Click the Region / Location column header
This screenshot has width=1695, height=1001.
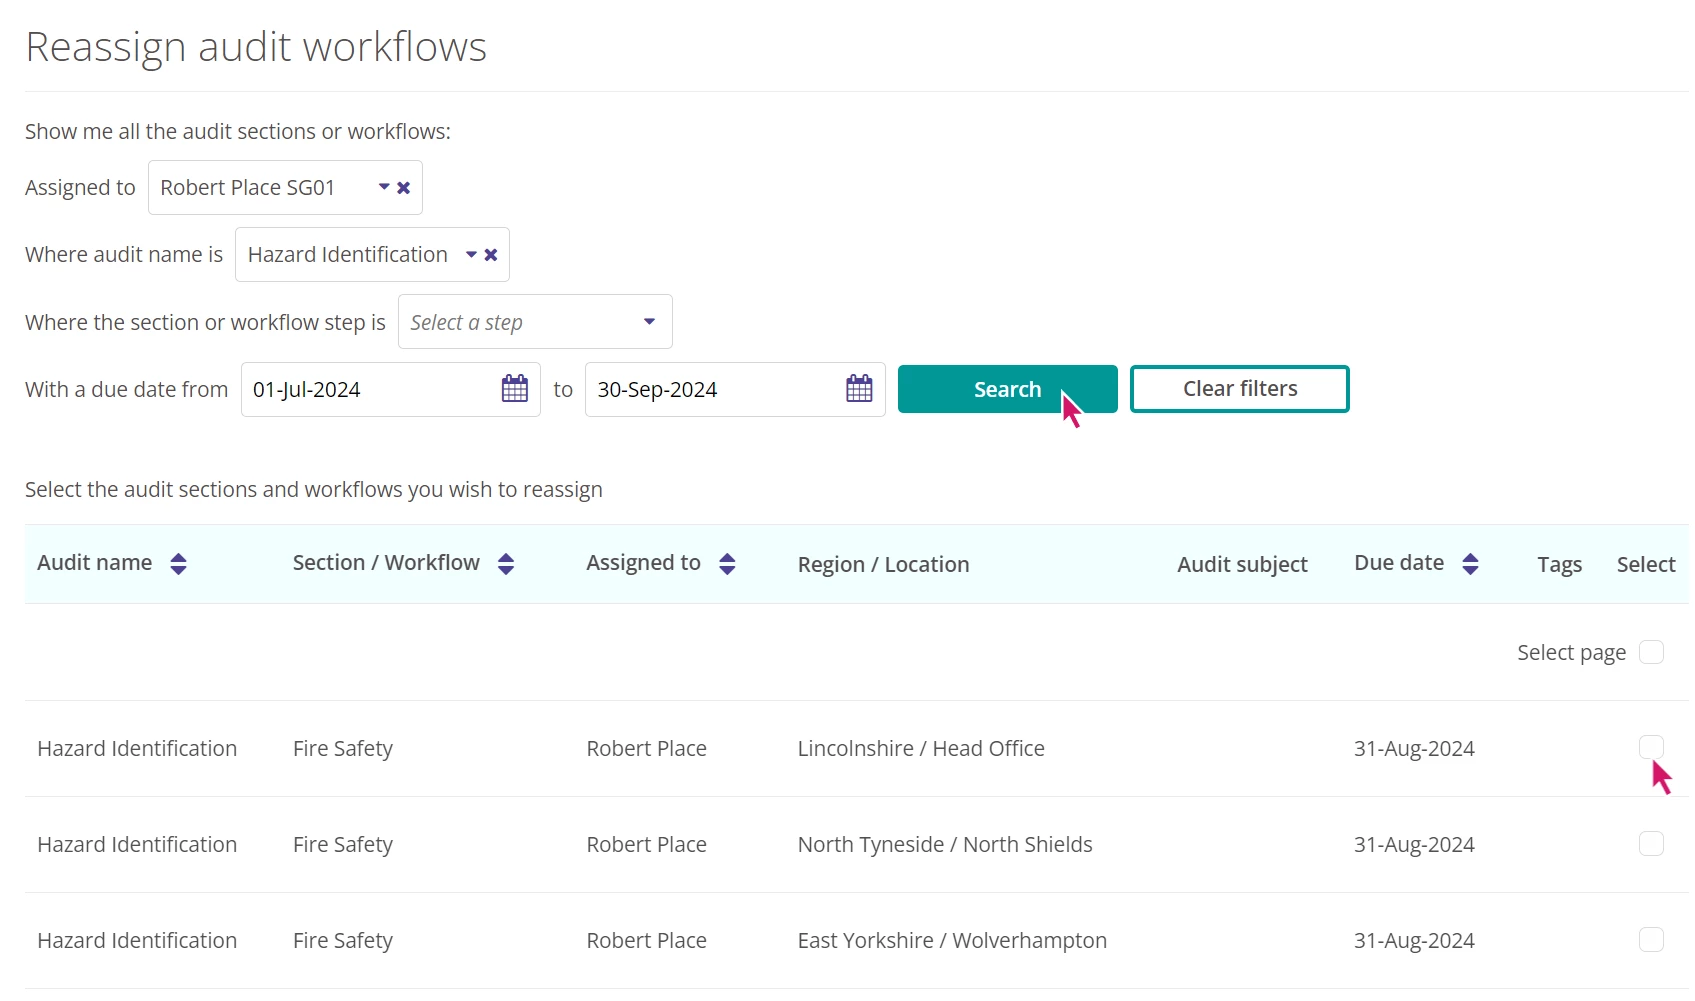pos(883,565)
